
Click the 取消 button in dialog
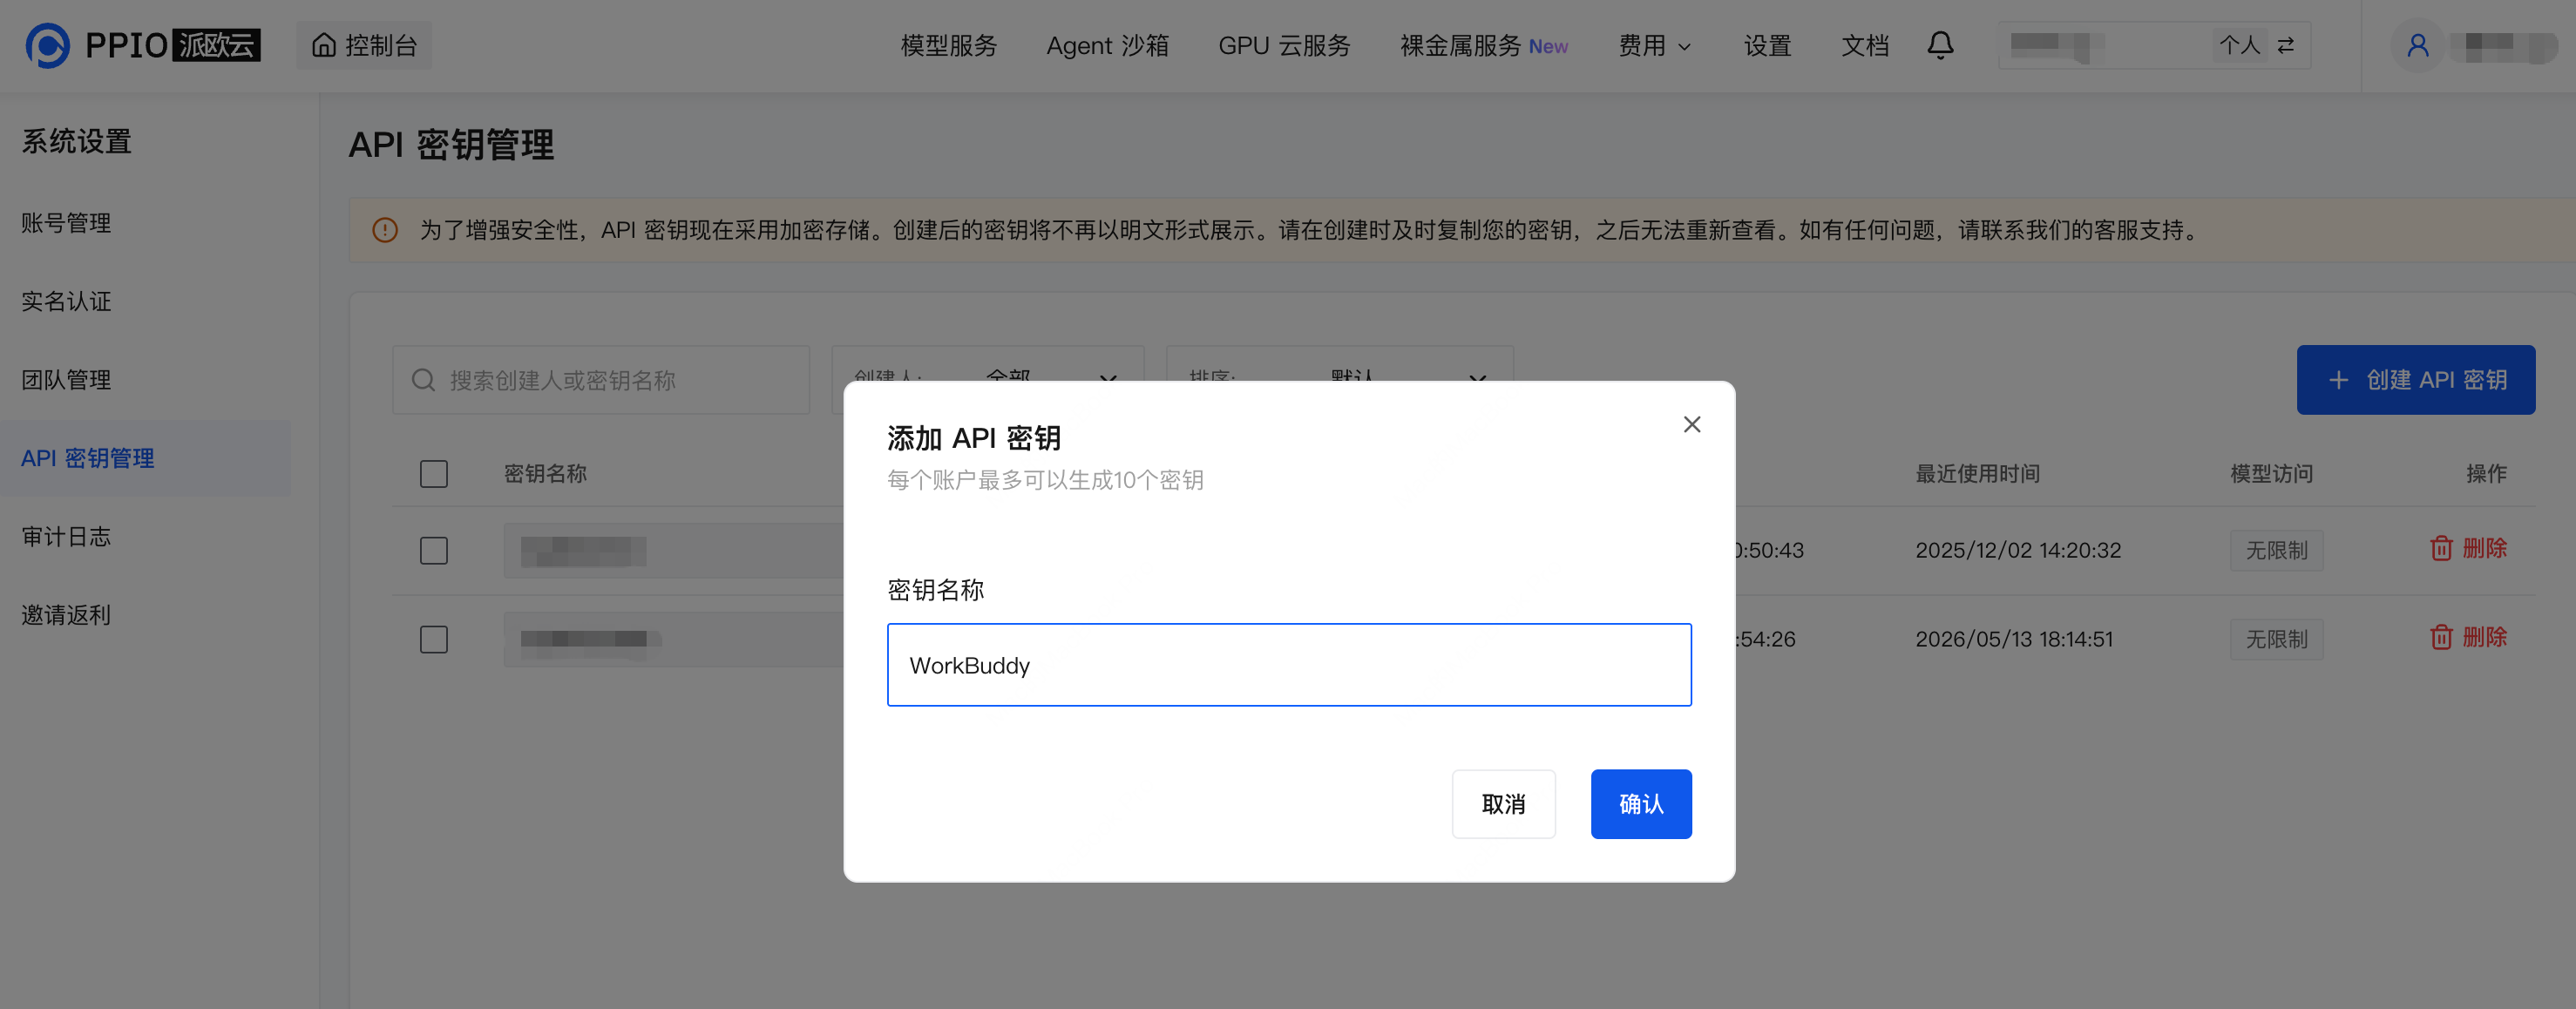[x=1503, y=804]
